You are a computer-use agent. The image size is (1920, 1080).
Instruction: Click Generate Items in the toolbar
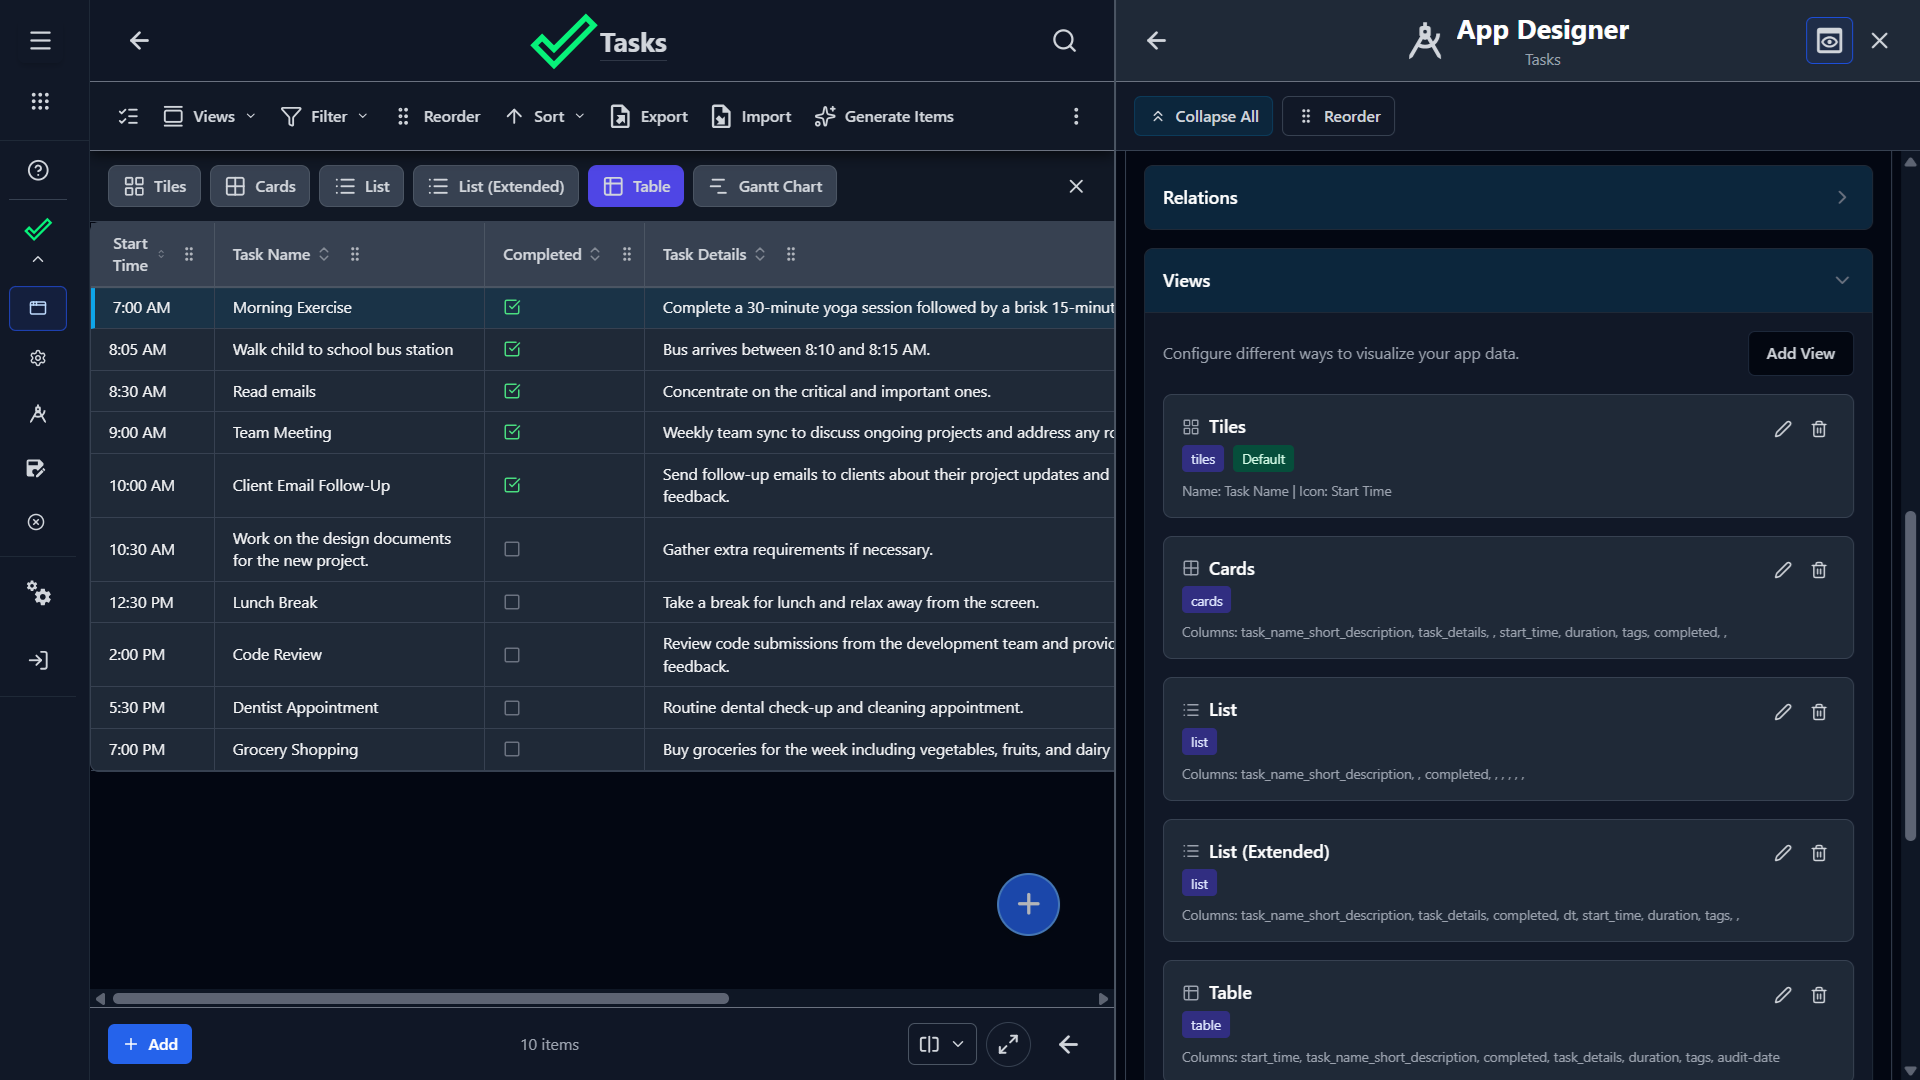click(x=884, y=116)
